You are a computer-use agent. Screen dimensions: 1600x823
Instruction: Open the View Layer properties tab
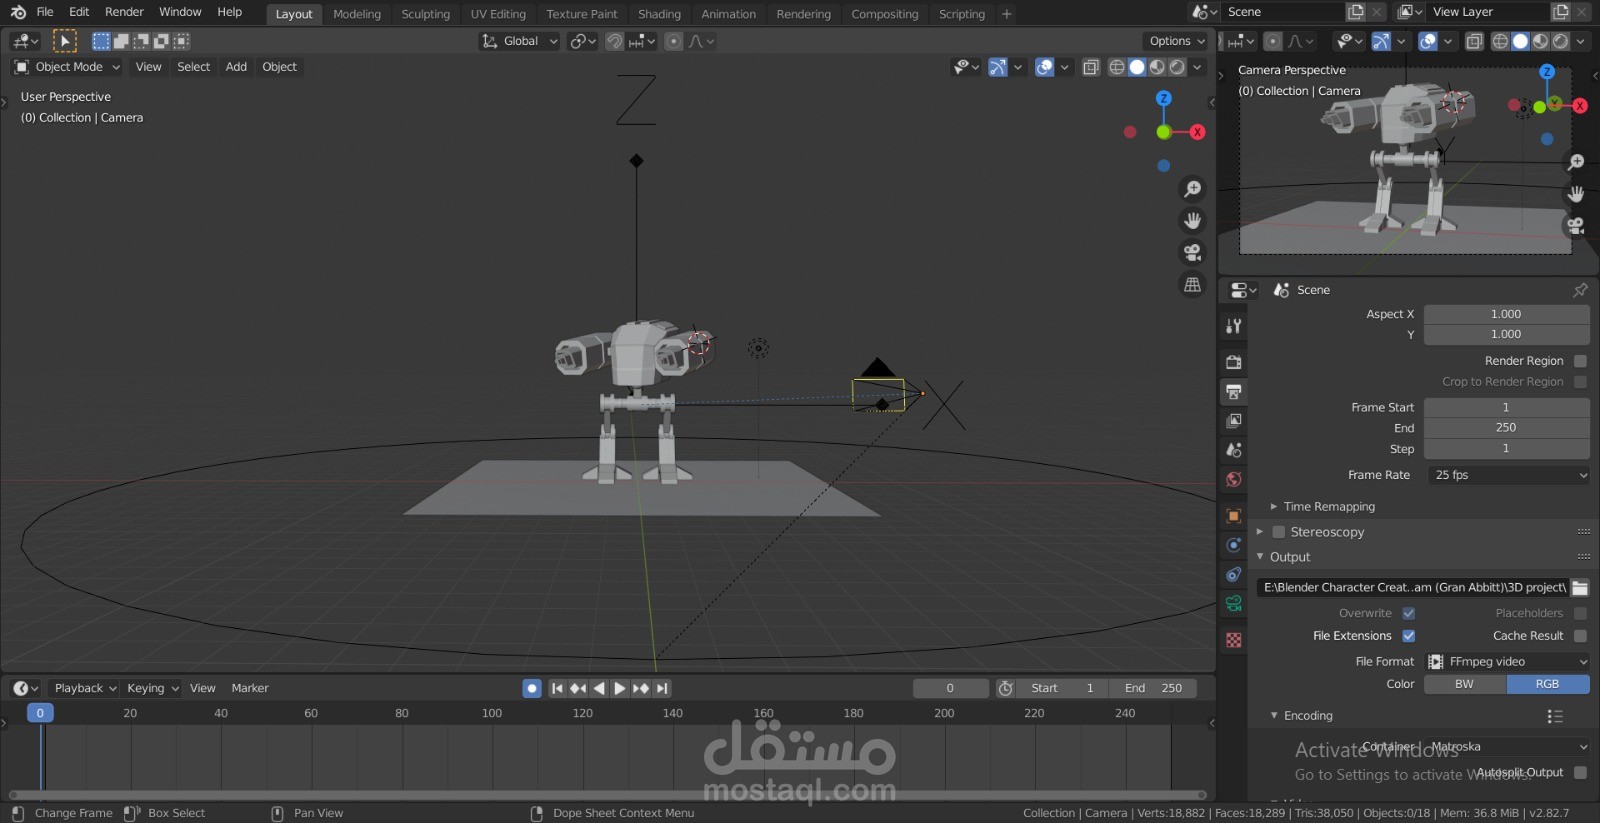[1234, 421]
